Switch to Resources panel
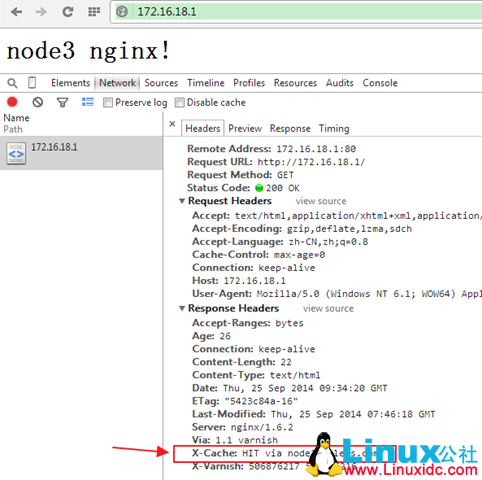 click(x=295, y=83)
